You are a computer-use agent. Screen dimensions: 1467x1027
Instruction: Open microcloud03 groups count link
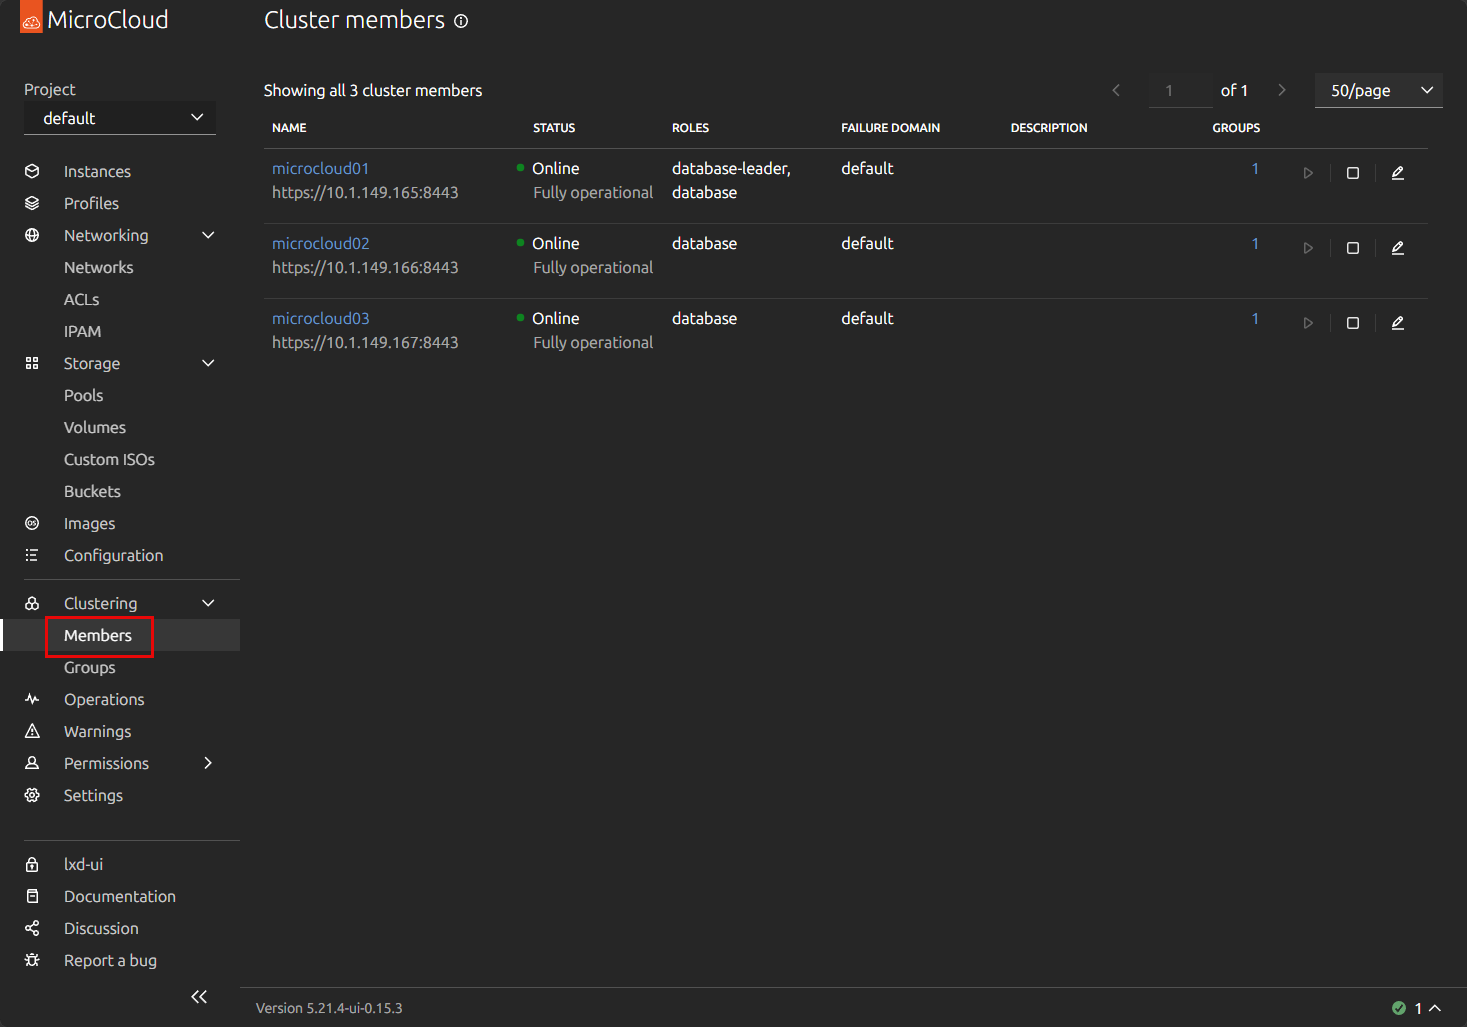tap(1255, 318)
